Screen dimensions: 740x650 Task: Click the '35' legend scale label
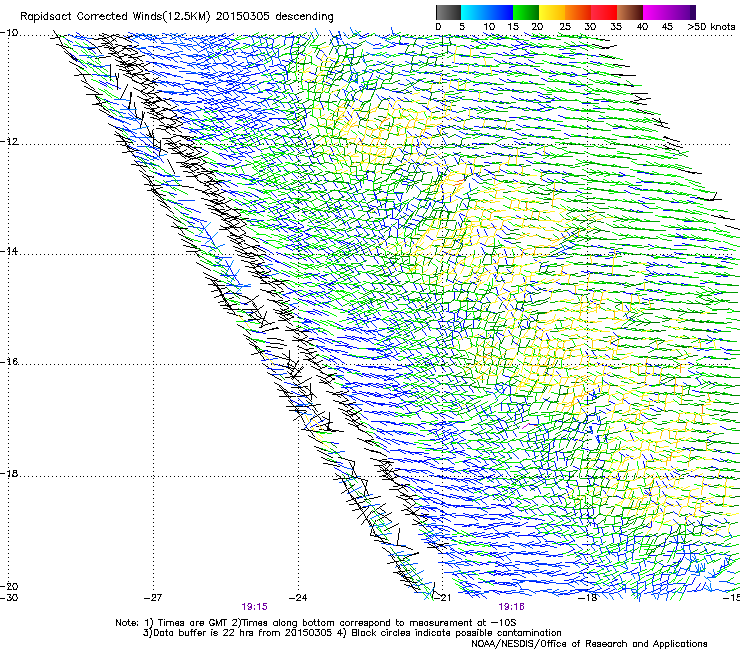tap(616, 27)
